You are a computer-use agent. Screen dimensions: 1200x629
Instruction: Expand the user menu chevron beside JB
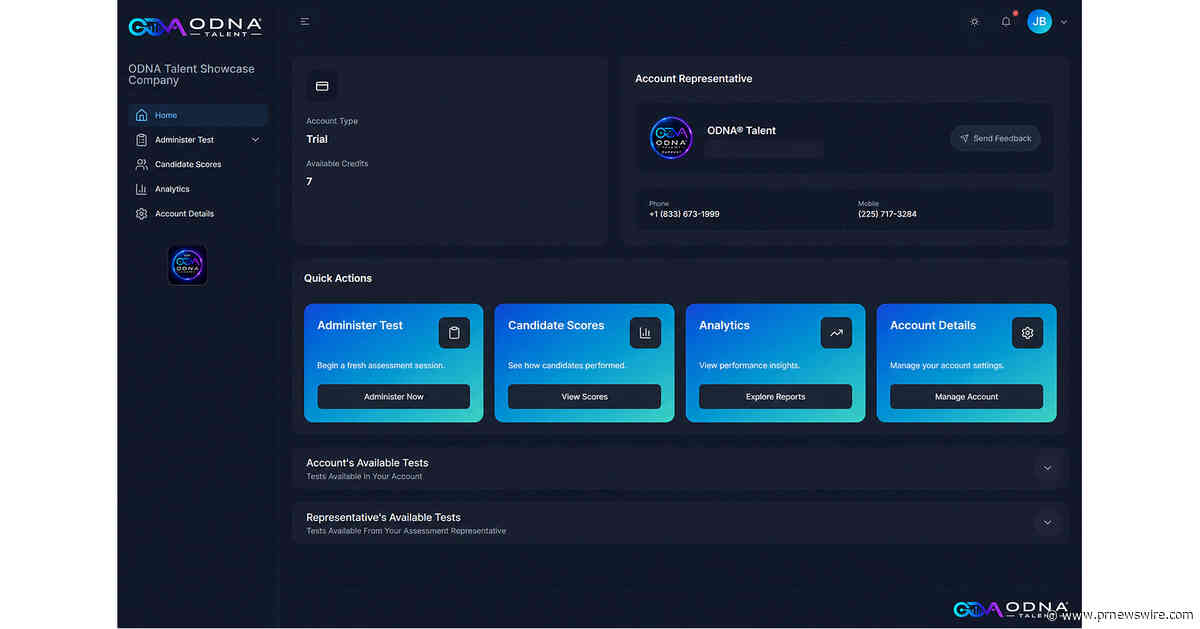(x=1064, y=22)
